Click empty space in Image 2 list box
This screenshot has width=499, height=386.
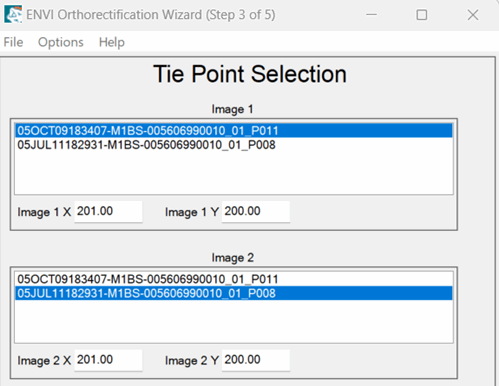point(234,322)
